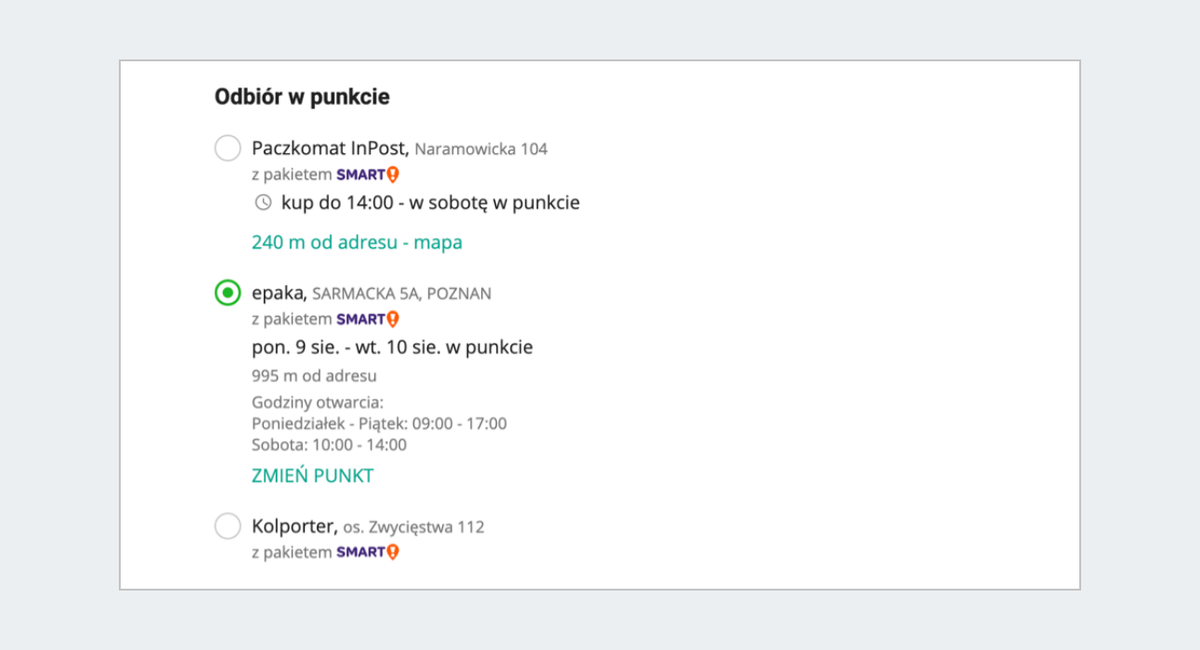Image resolution: width=1200 pixels, height=650 pixels.
Task: Choose the Kolporter pickup radio button
Action: pyautogui.click(x=228, y=526)
